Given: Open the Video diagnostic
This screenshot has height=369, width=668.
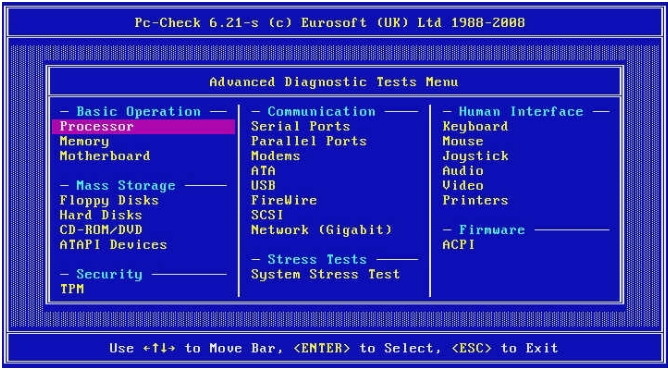Looking at the screenshot, I should pos(463,186).
